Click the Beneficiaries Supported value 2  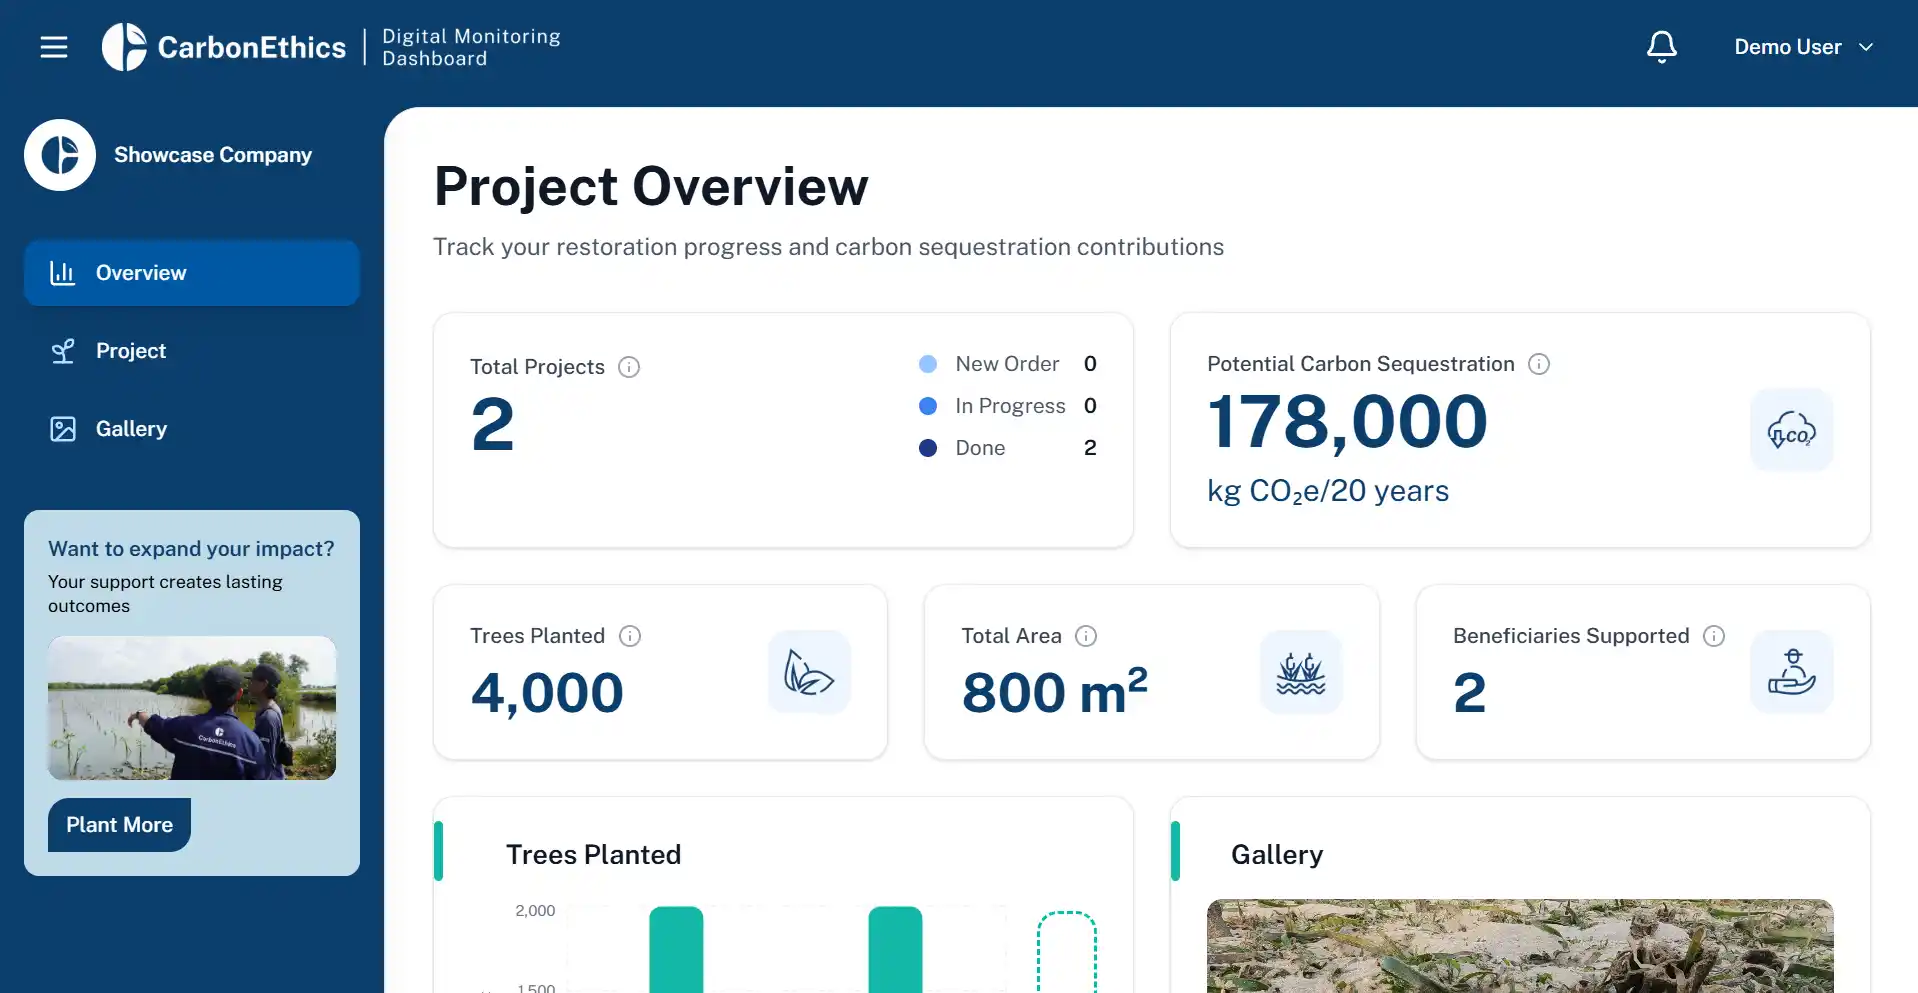[1469, 693]
